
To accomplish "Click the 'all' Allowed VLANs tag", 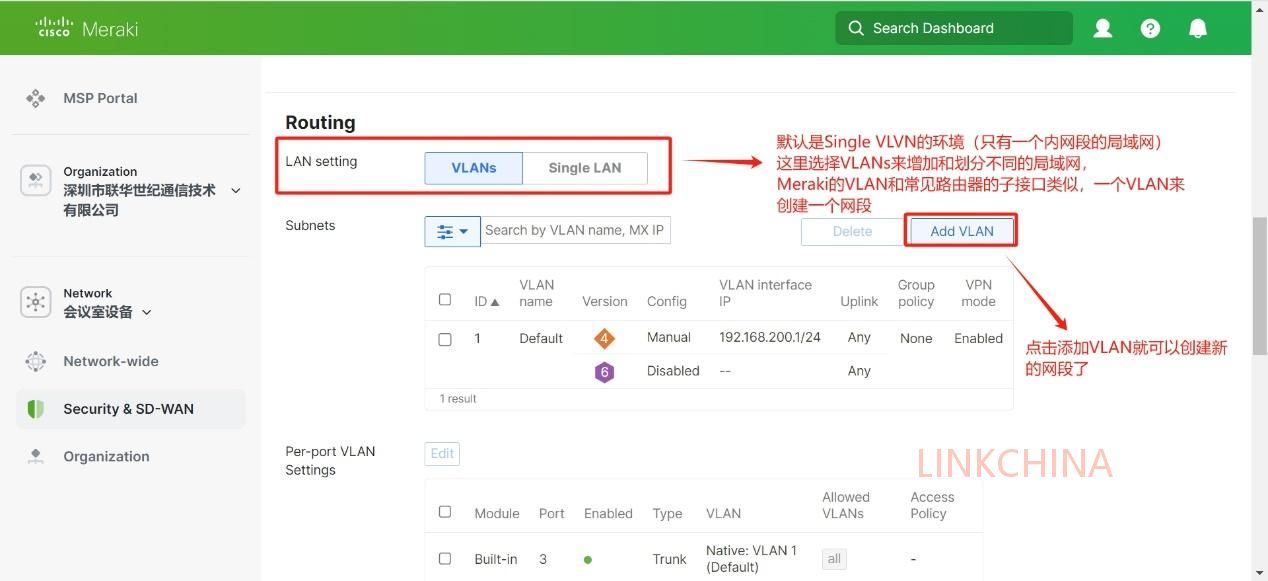I will [x=834, y=559].
